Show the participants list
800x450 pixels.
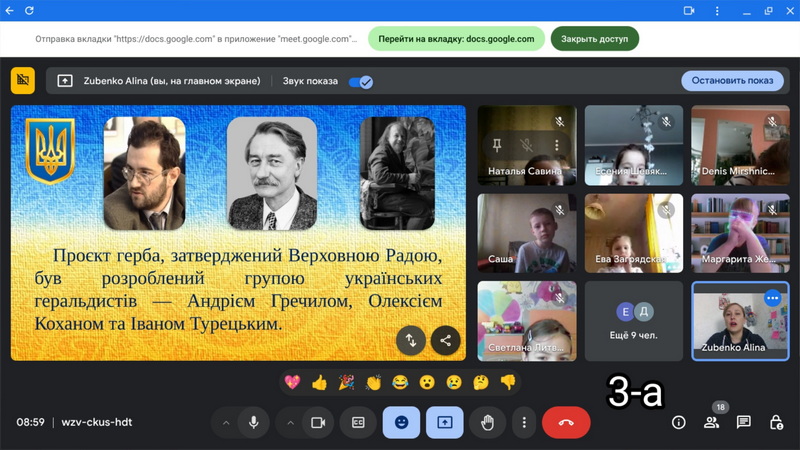[x=711, y=423]
